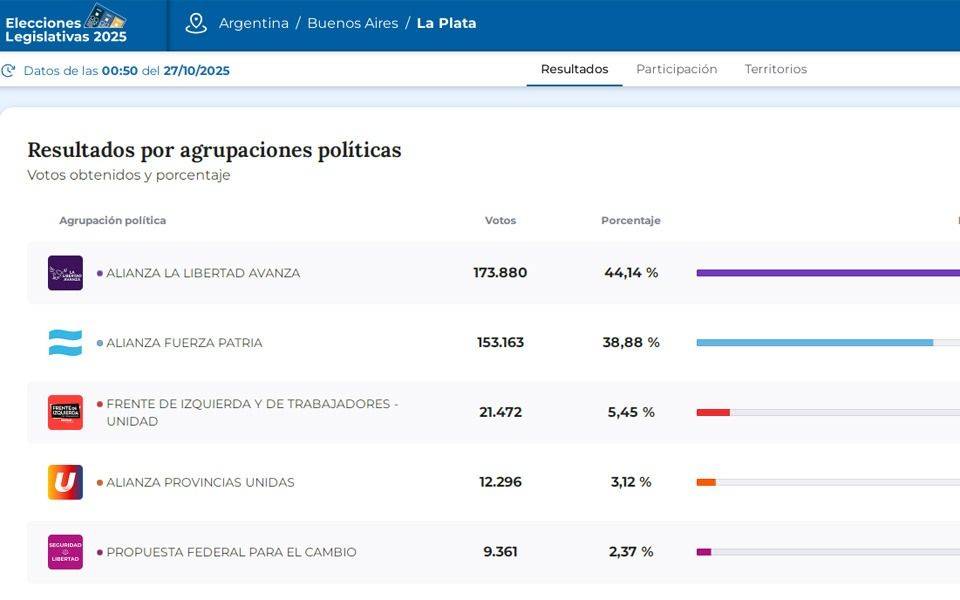
Task: Go to Argentina in breadcrumb
Action: point(254,23)
